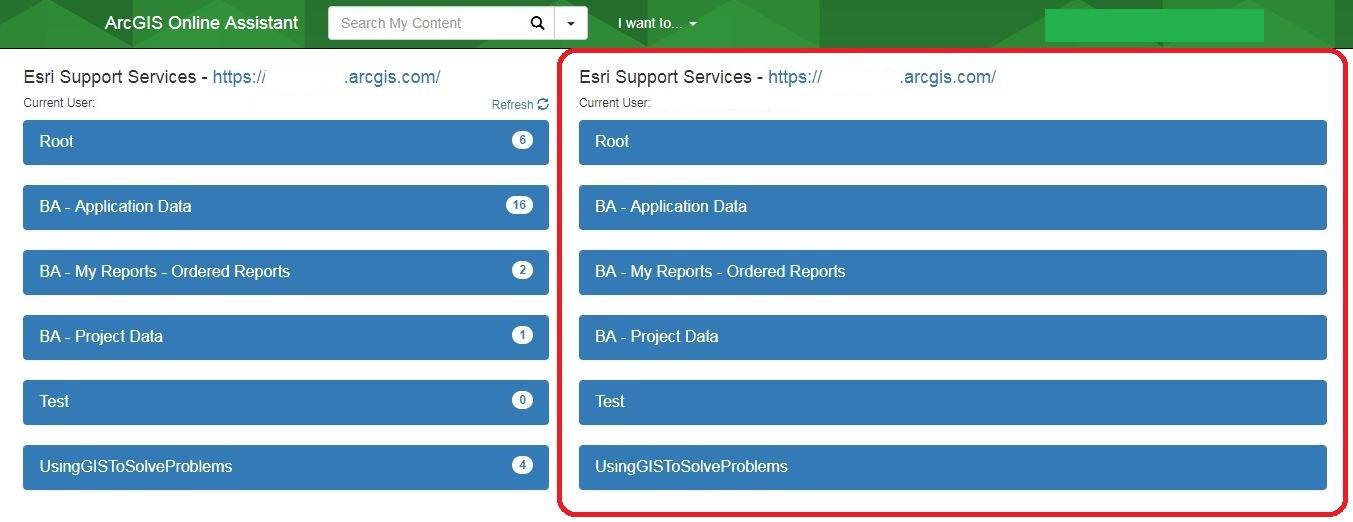Open UsingGISToSolveProblems in right panel

[953, 467]
